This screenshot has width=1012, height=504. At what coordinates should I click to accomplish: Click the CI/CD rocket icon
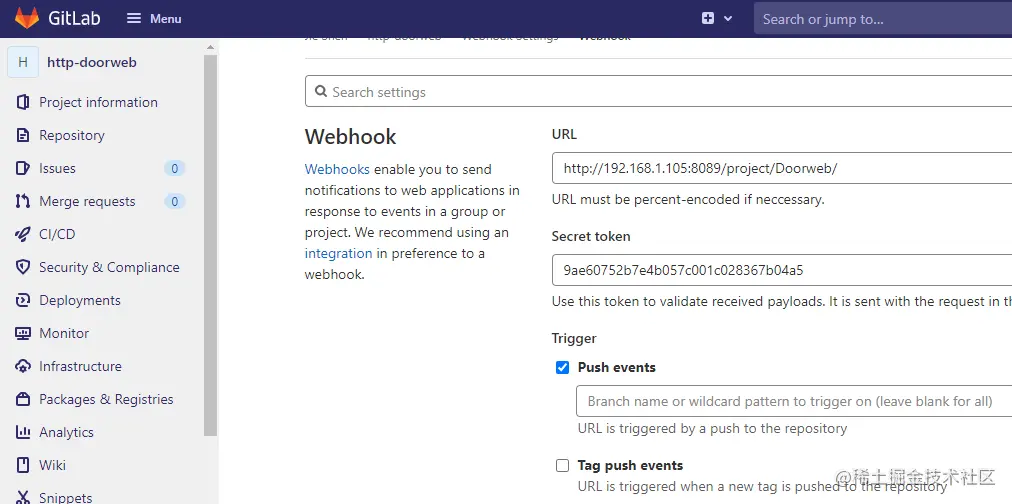point(22,234)
